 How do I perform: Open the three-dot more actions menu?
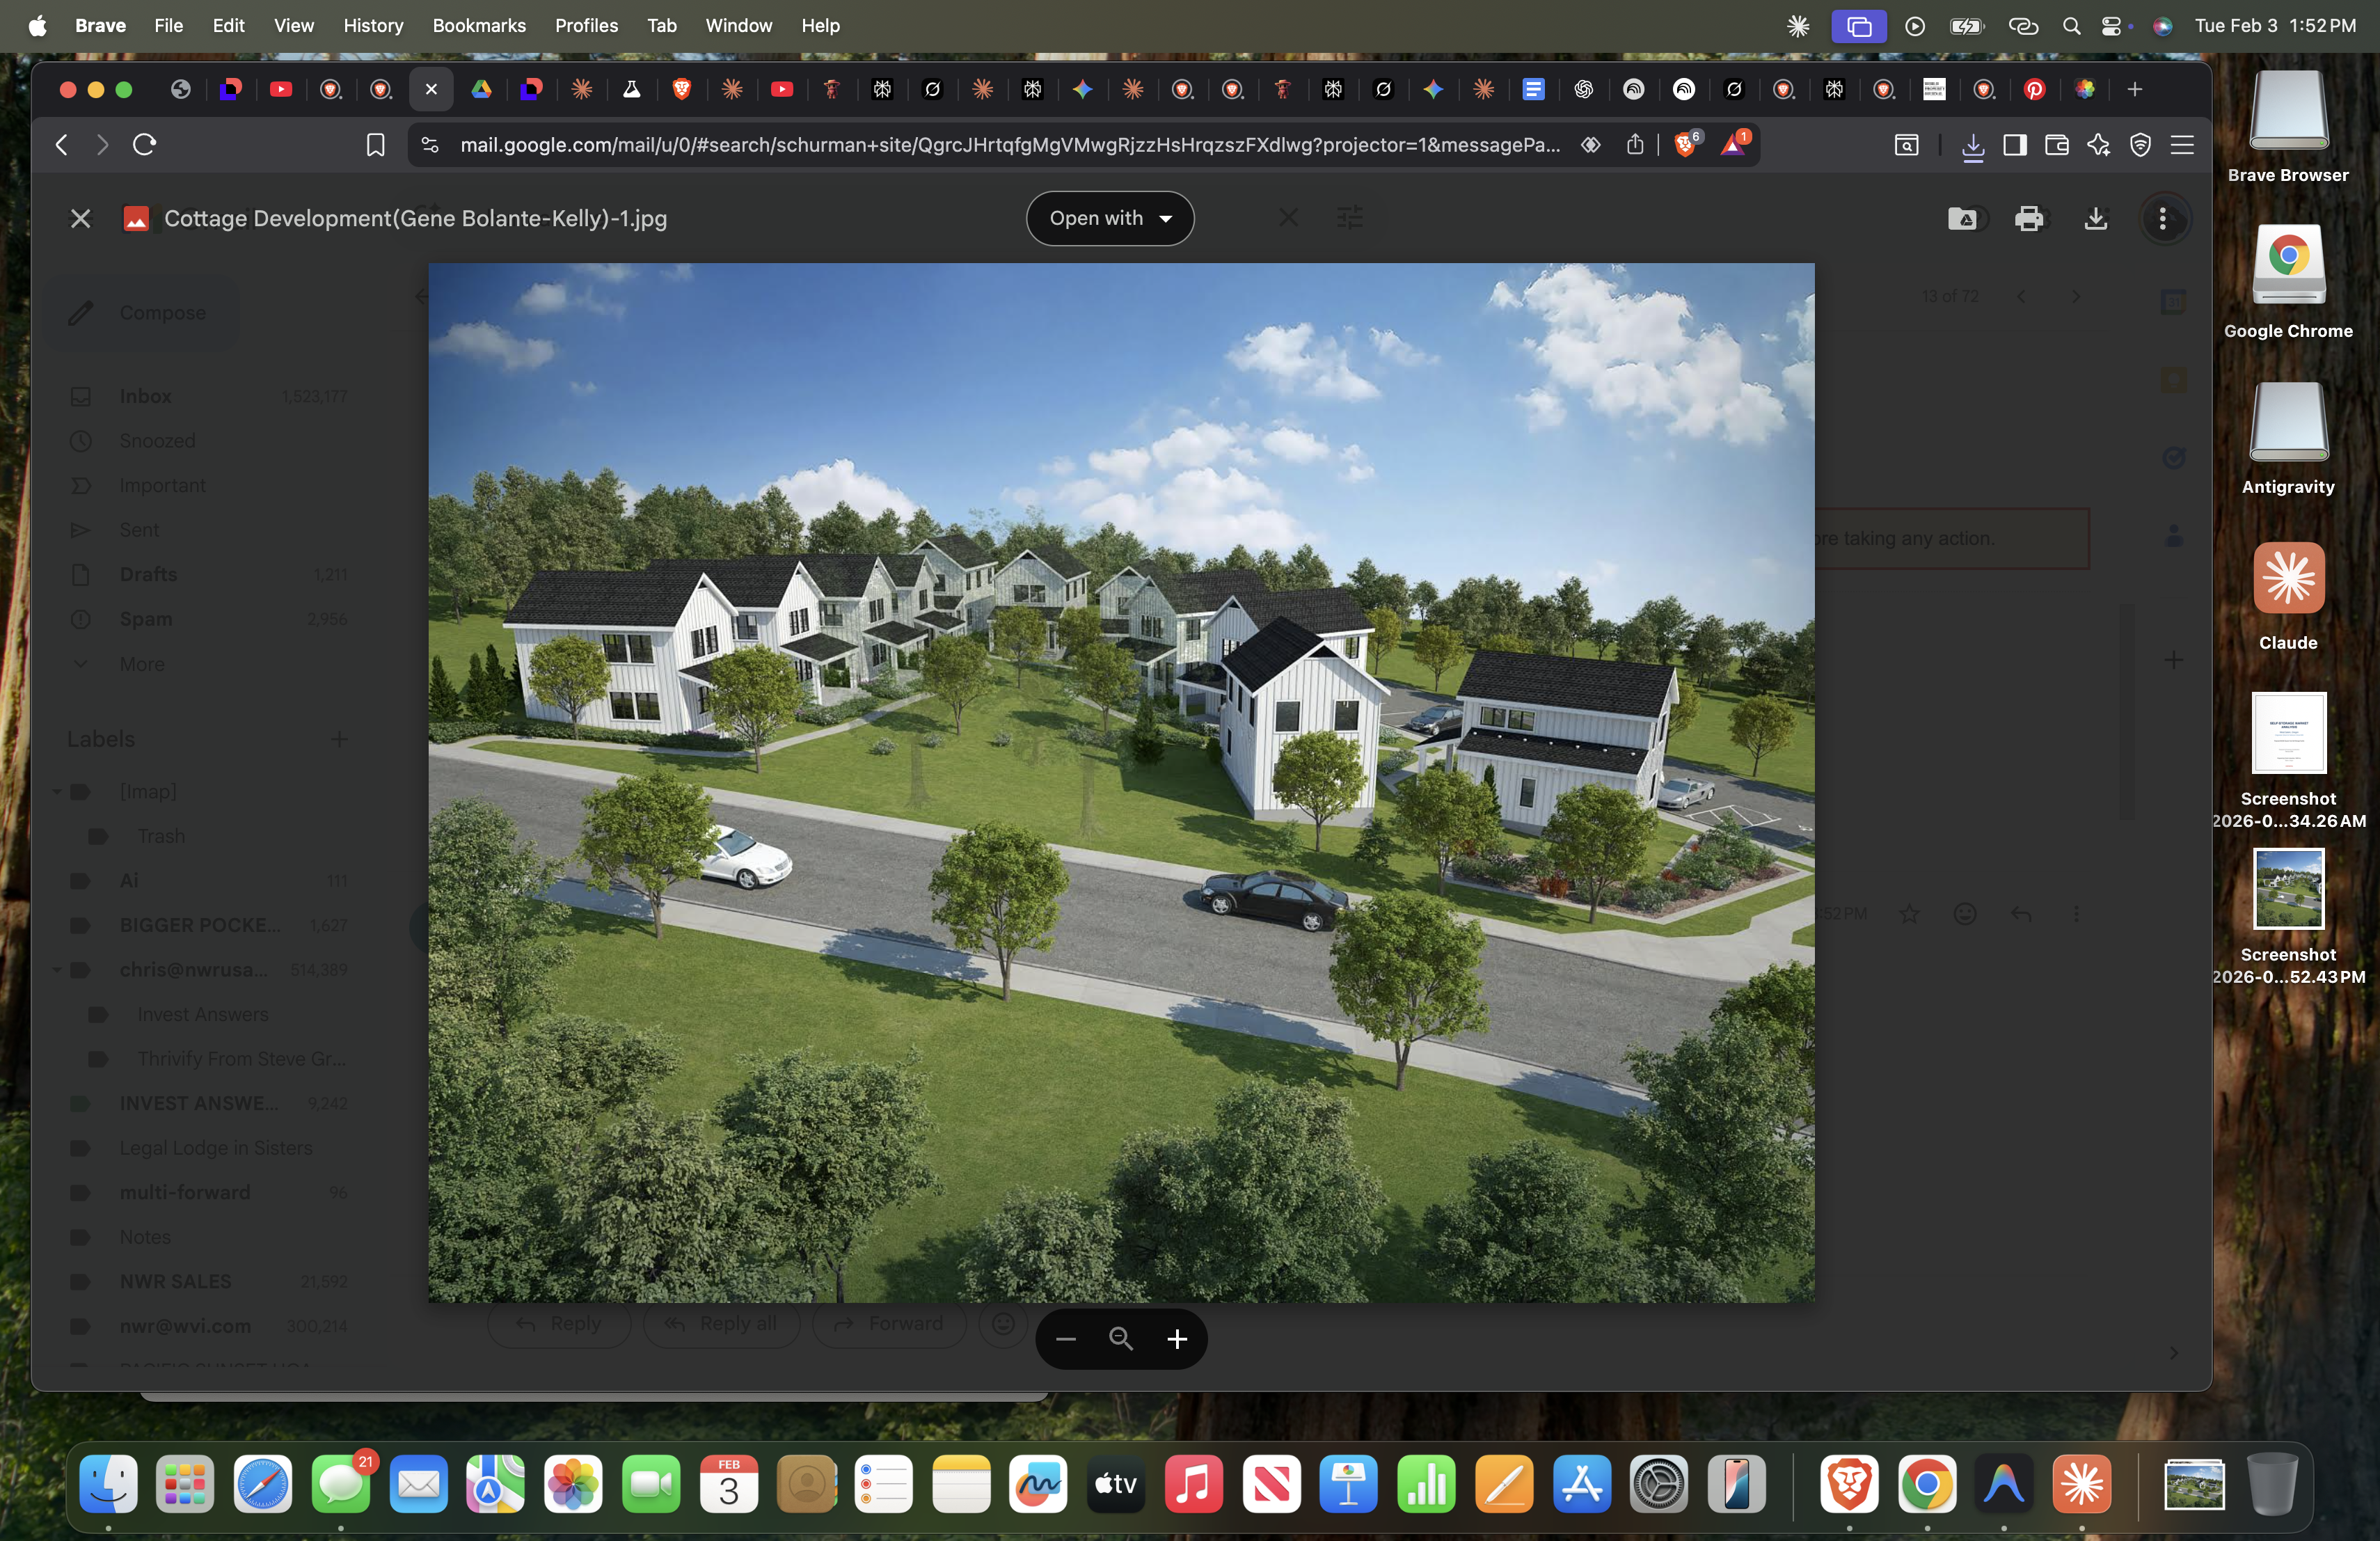2162,219
